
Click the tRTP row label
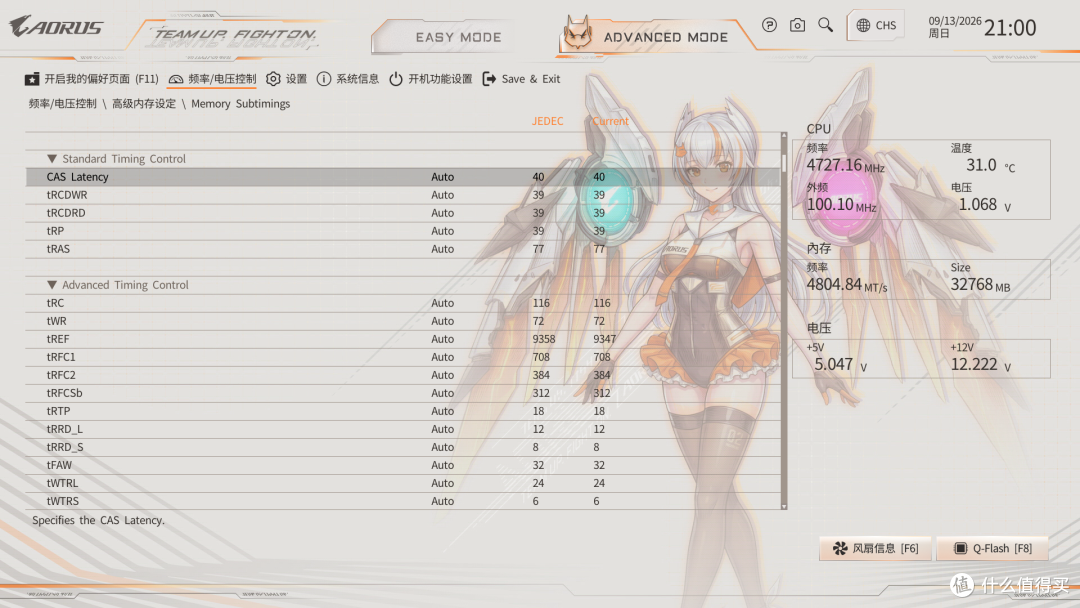tap(59, 411)
